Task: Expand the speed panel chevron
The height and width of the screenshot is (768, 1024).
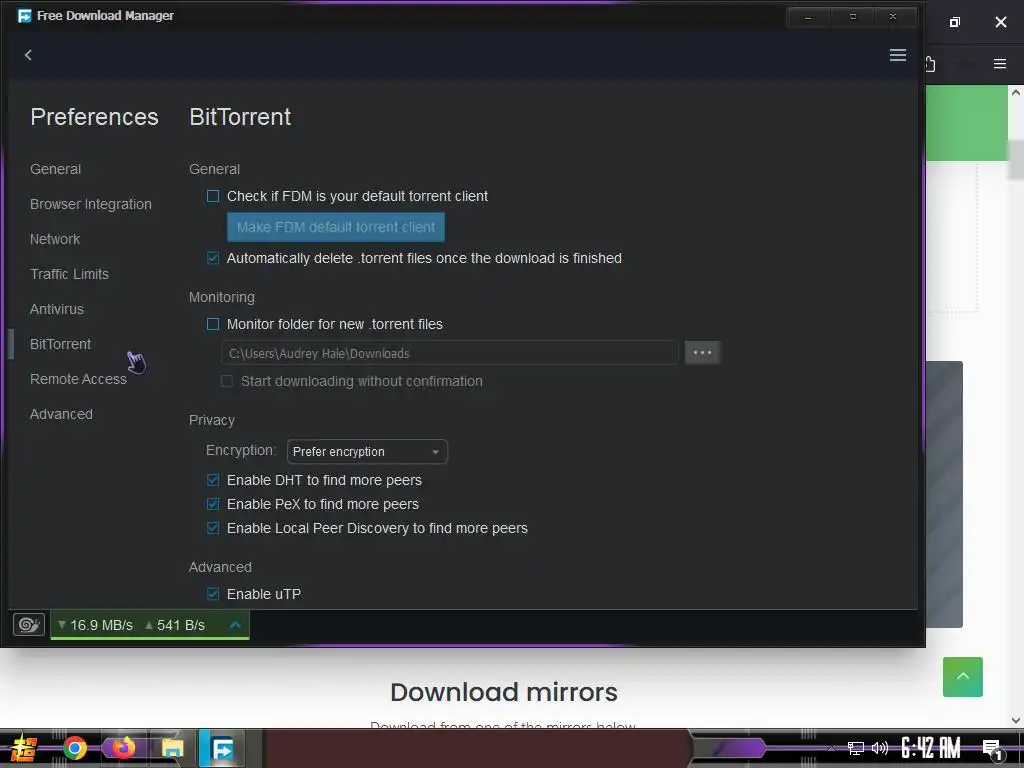Action: (235, 625)
